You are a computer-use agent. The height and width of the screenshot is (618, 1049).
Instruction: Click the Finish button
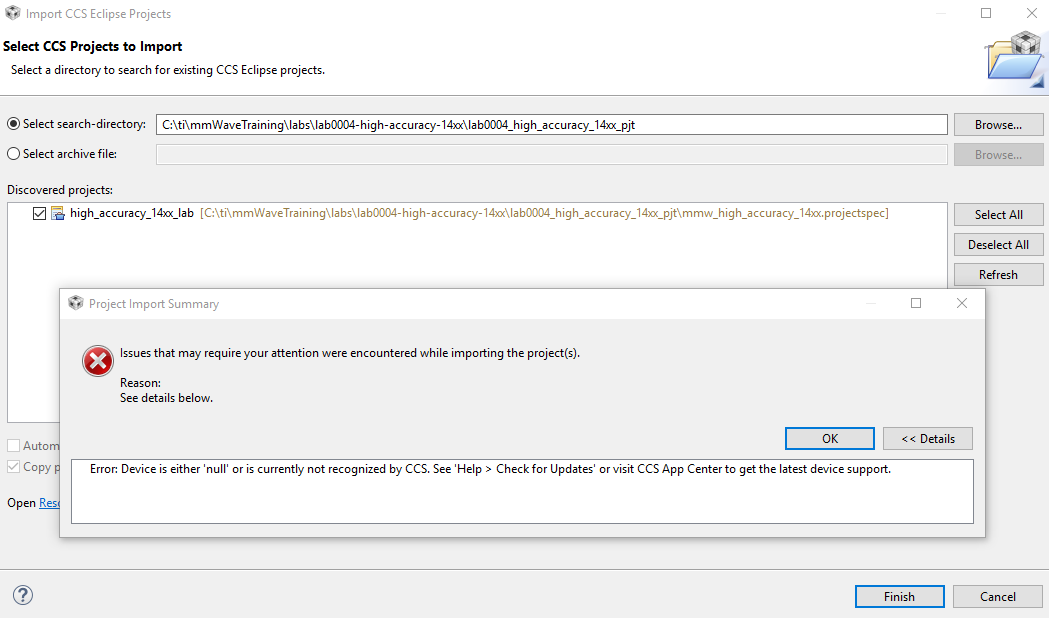pyautogui.click(x=899, y=596)
